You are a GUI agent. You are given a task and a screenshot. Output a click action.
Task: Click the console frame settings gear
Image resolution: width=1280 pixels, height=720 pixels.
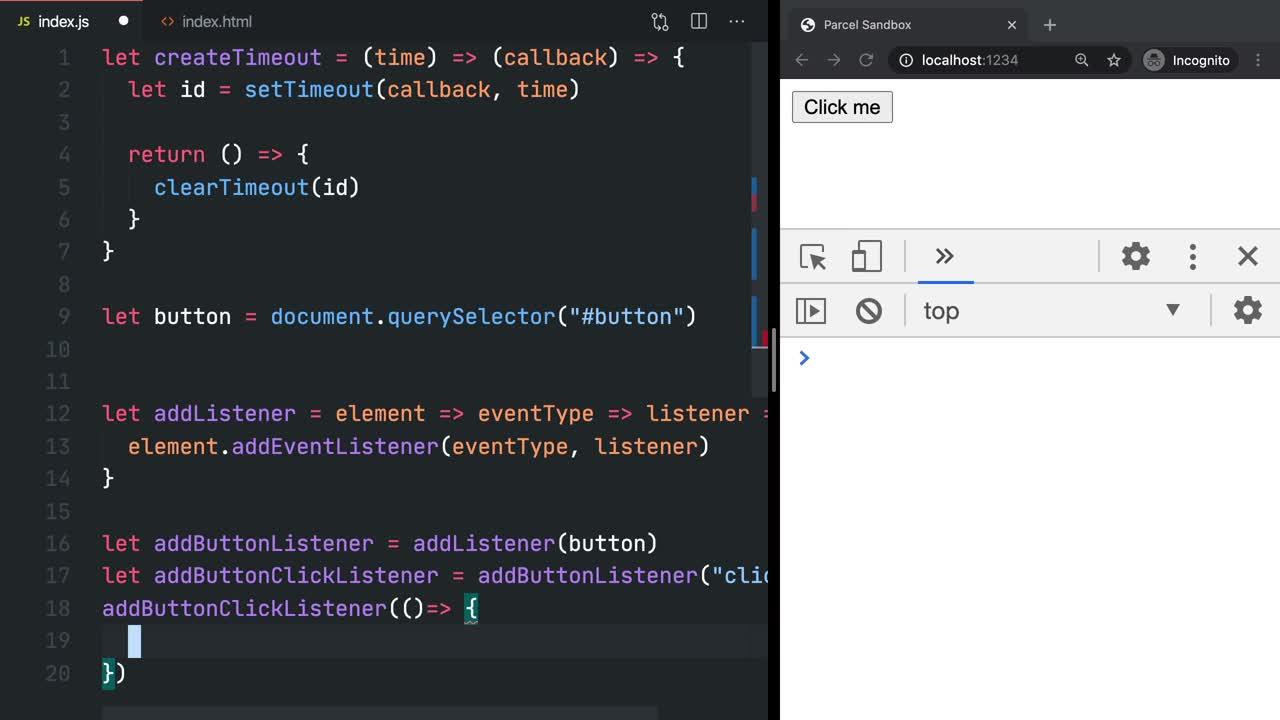(x=1247, y=310)
